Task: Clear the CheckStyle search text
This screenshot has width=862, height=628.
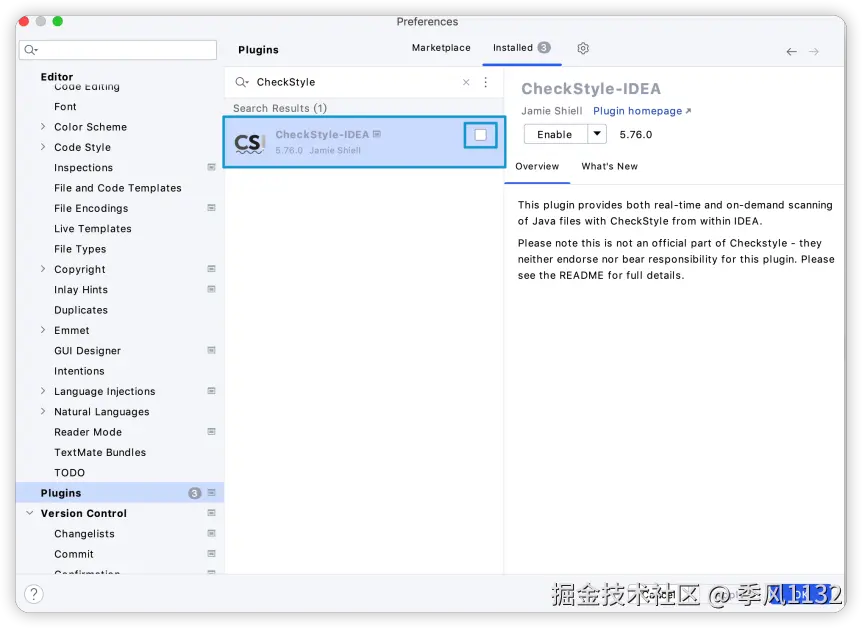Action: (466, 82)
